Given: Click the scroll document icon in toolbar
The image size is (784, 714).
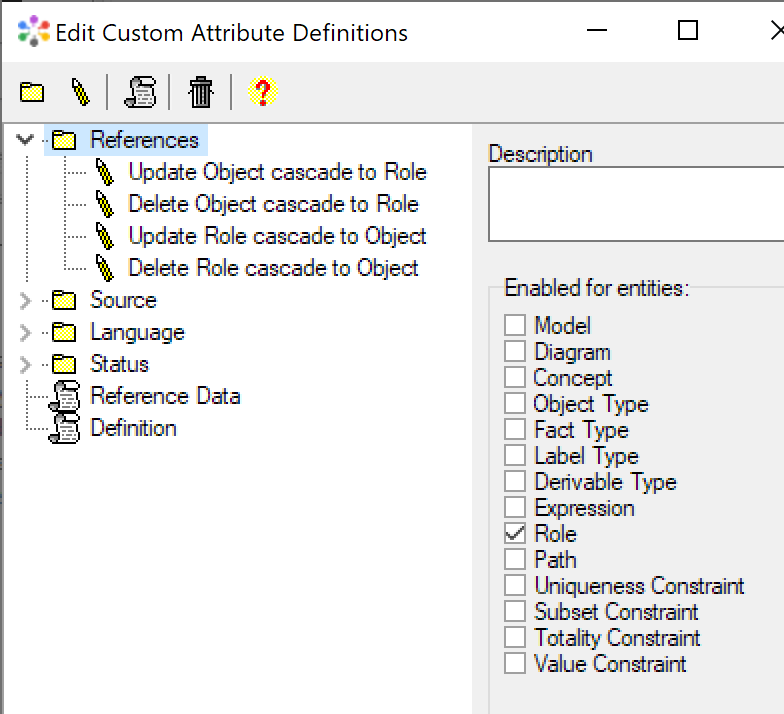Looking at the screenshot, I should (x=140, y=93).
